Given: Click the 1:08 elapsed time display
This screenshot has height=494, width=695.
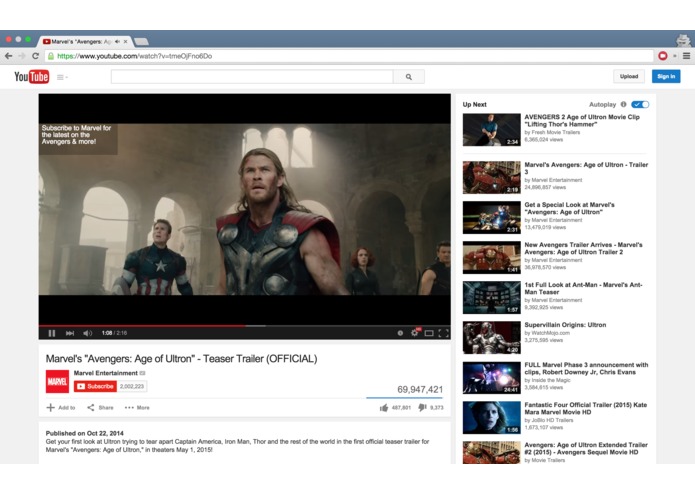Looking at the screenshot, I should (x=107, y=333).
